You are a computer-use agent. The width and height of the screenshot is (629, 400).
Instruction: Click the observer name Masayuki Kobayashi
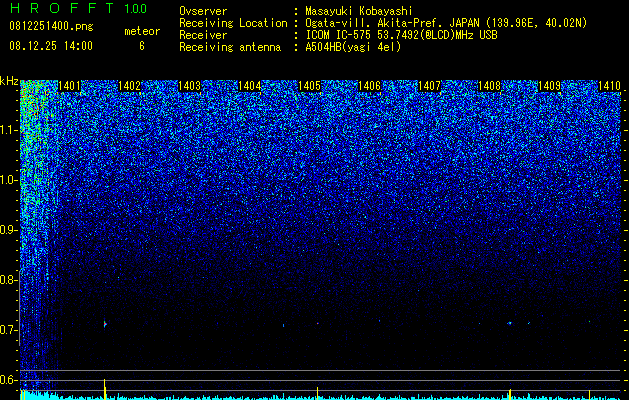359,11
